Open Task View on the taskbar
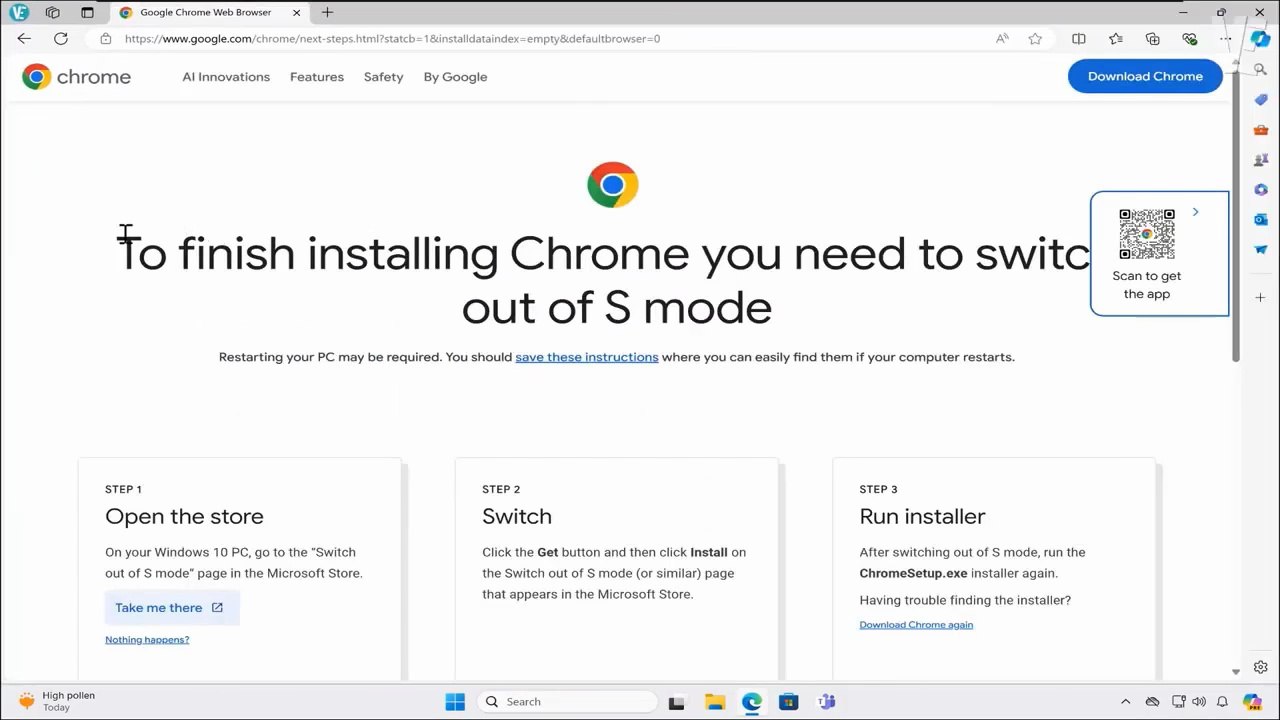 [676, 702]
